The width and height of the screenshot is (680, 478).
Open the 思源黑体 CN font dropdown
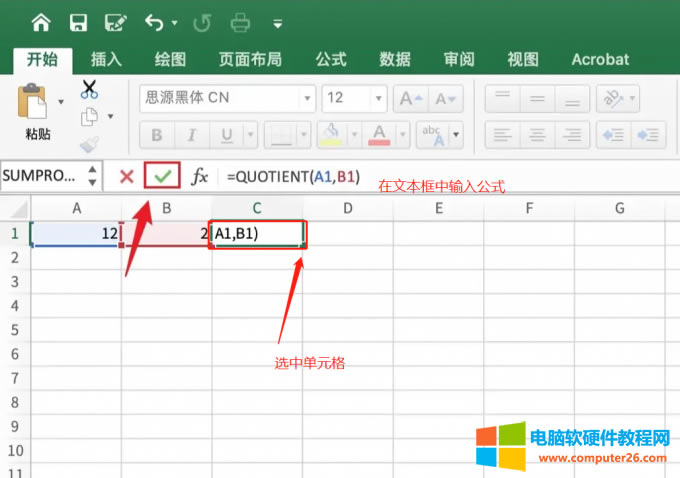[x=307, y=98]
